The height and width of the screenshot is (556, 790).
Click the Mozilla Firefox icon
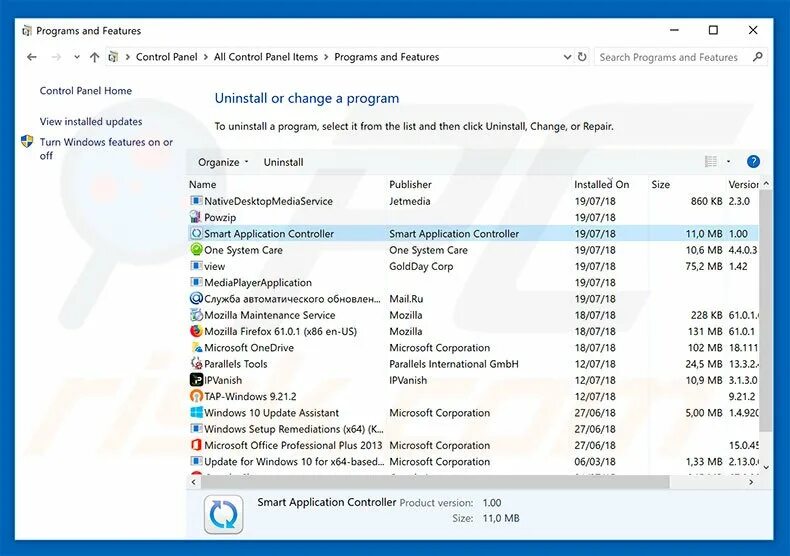(196, 331)
